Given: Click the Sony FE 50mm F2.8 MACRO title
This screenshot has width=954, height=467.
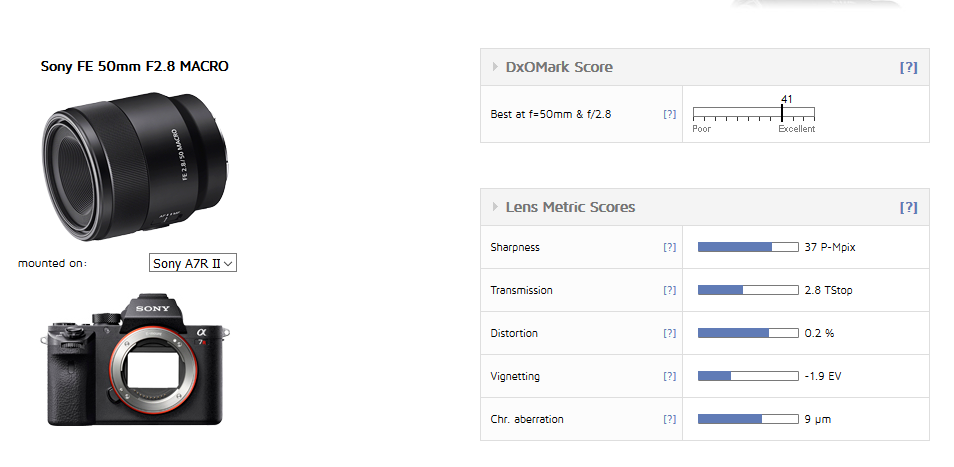Looking at the screenshot, I should pyautogui.click(x=134, y=67).
